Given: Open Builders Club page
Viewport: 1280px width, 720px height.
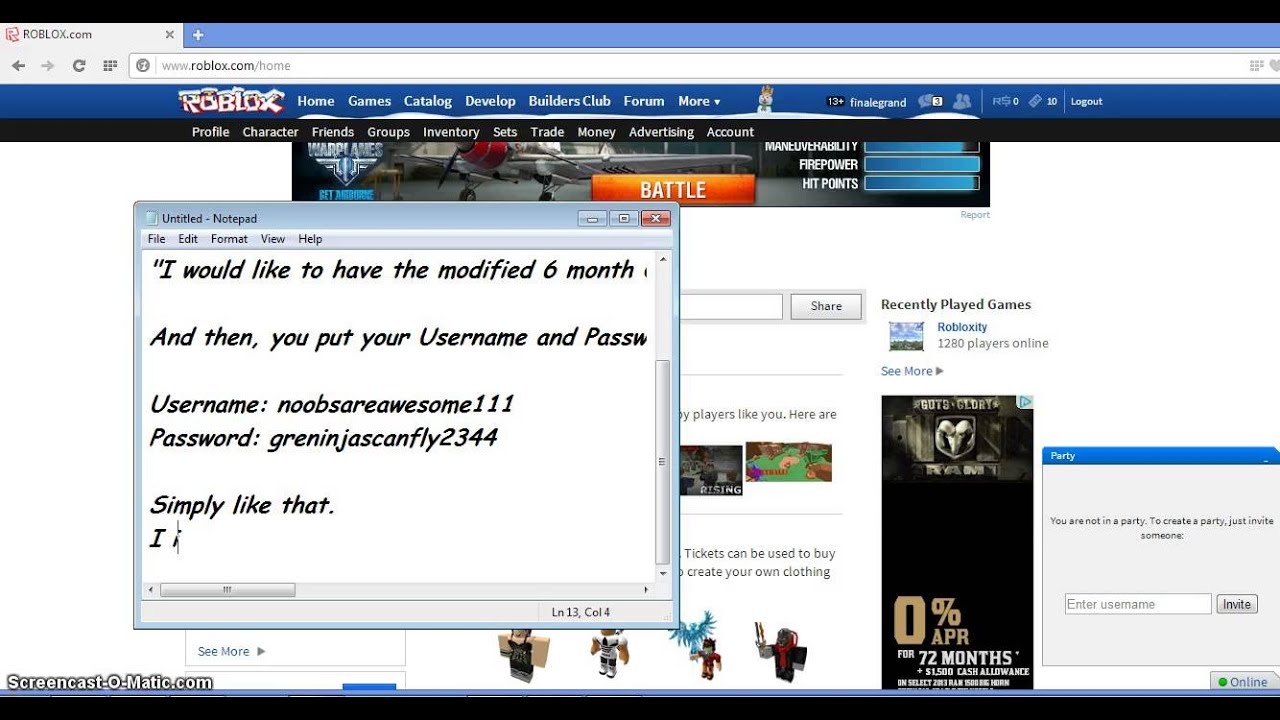Looking at the screenshot, I should [569, 101].
